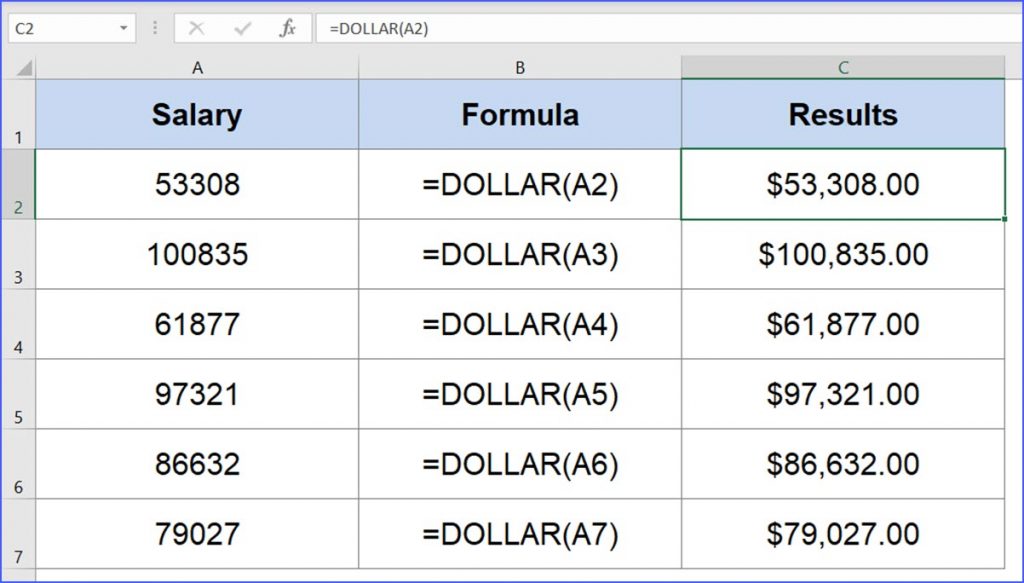
Task: Click the Insert Function fx icon
Action: point(286,28)
